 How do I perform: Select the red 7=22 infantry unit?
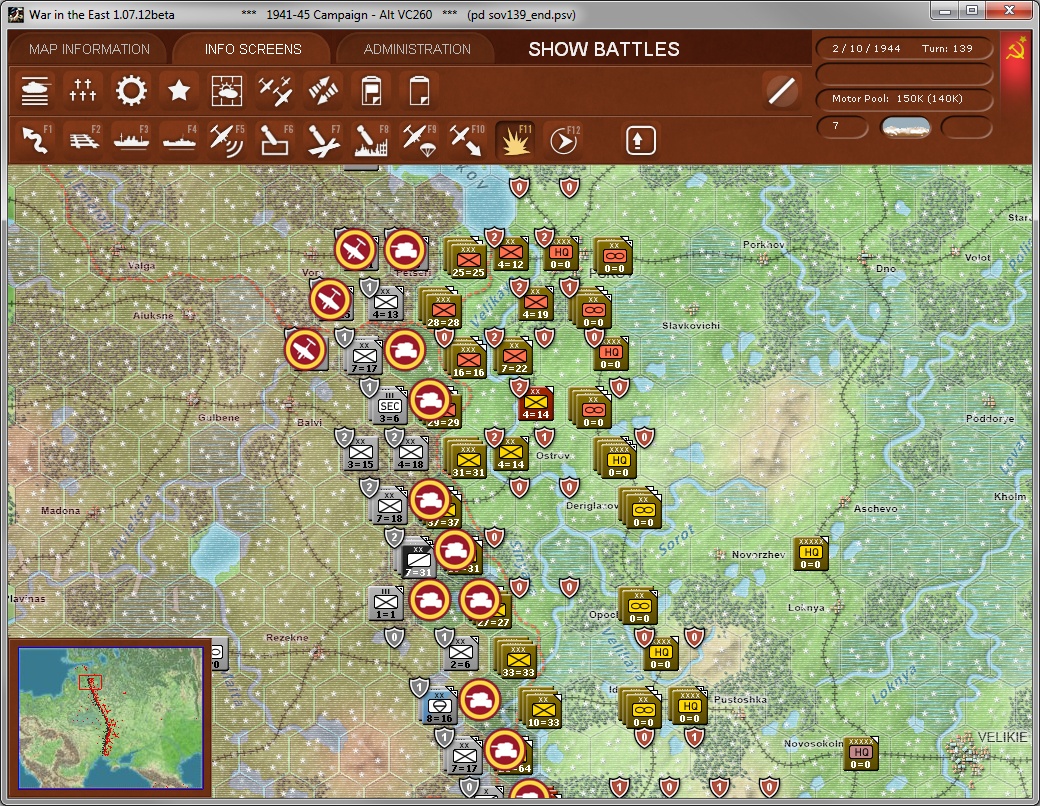514,357
